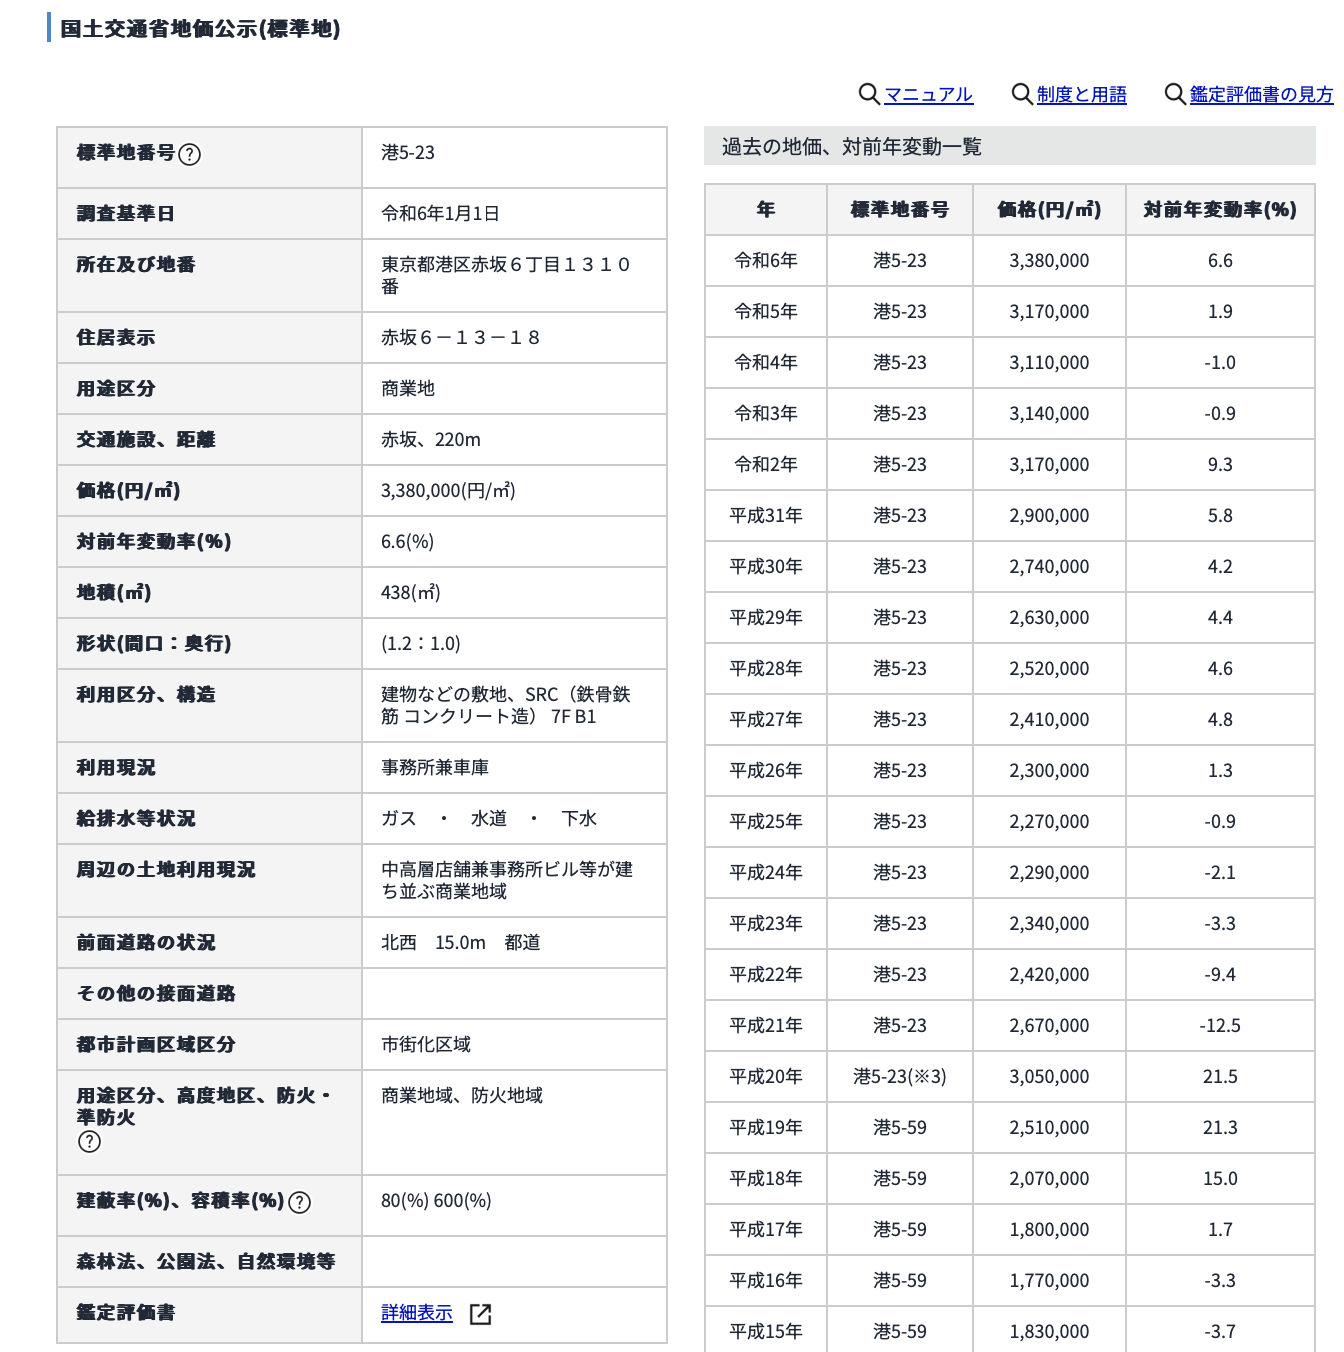This screenshot has height=1352, width=1344.
Task: Click the help icon under 用途区分、高度地区、防火・準防火
Action: coord(89,1141)
